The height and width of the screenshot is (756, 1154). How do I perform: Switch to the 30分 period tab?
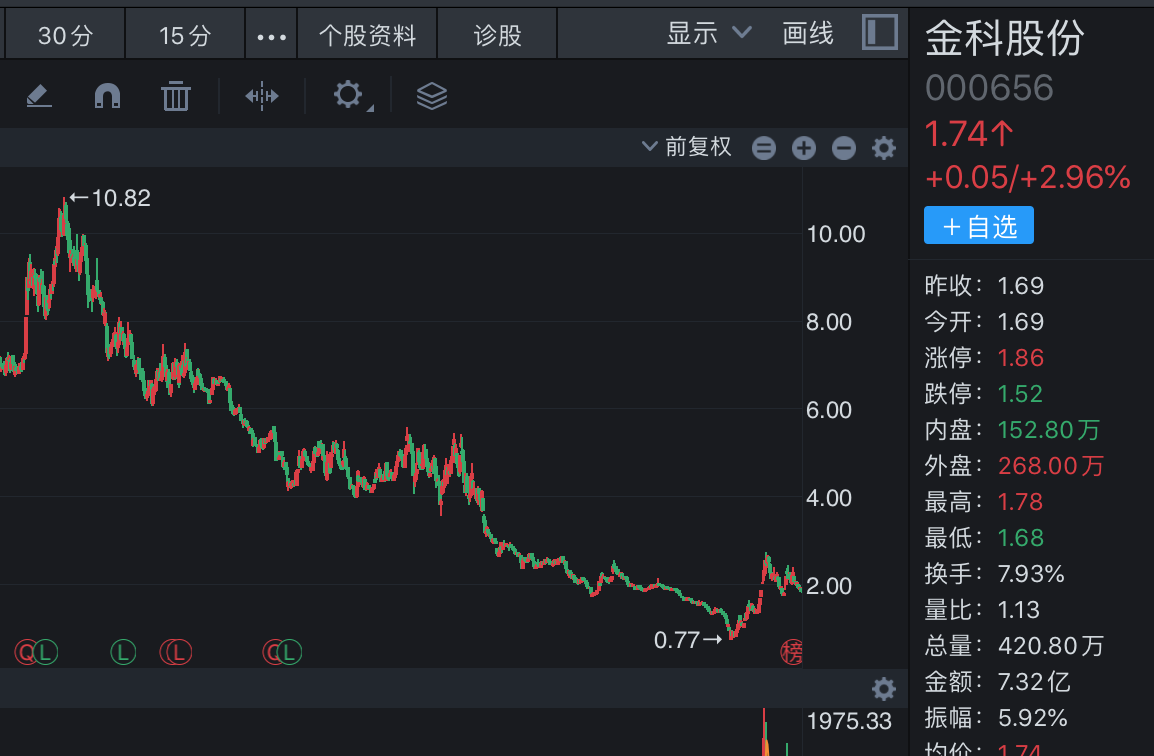click(65, 36)
